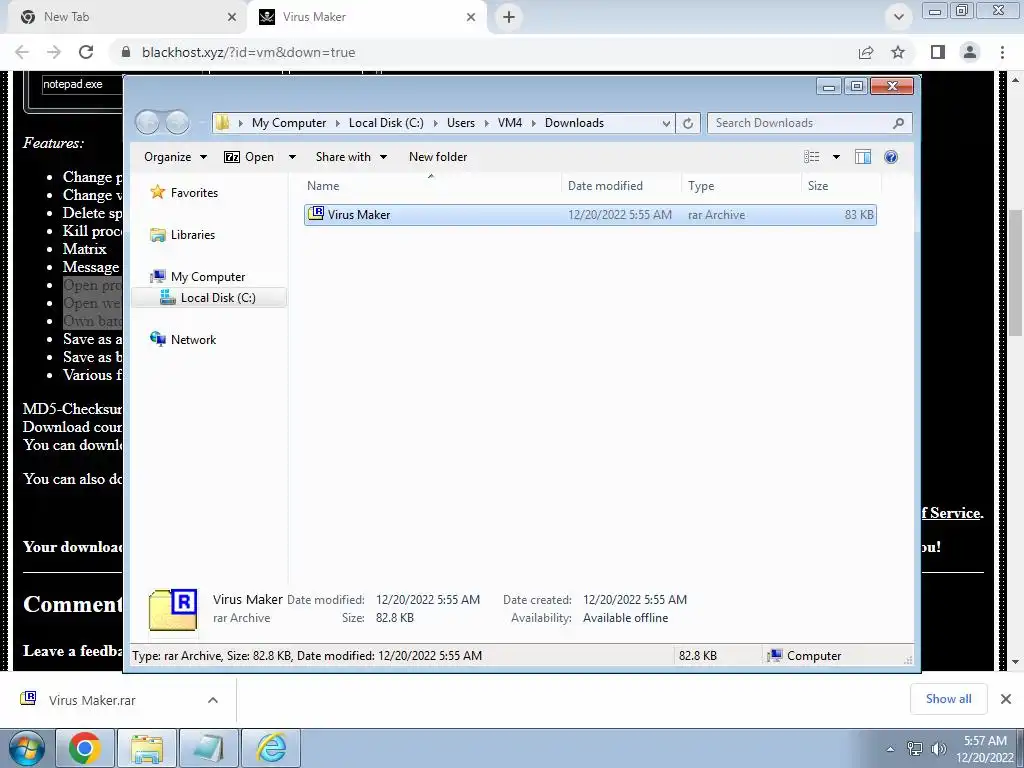Click Libraries in the navigation pane
The width and height of the screenshot is (1024, 768).
[x=193, y=234]
